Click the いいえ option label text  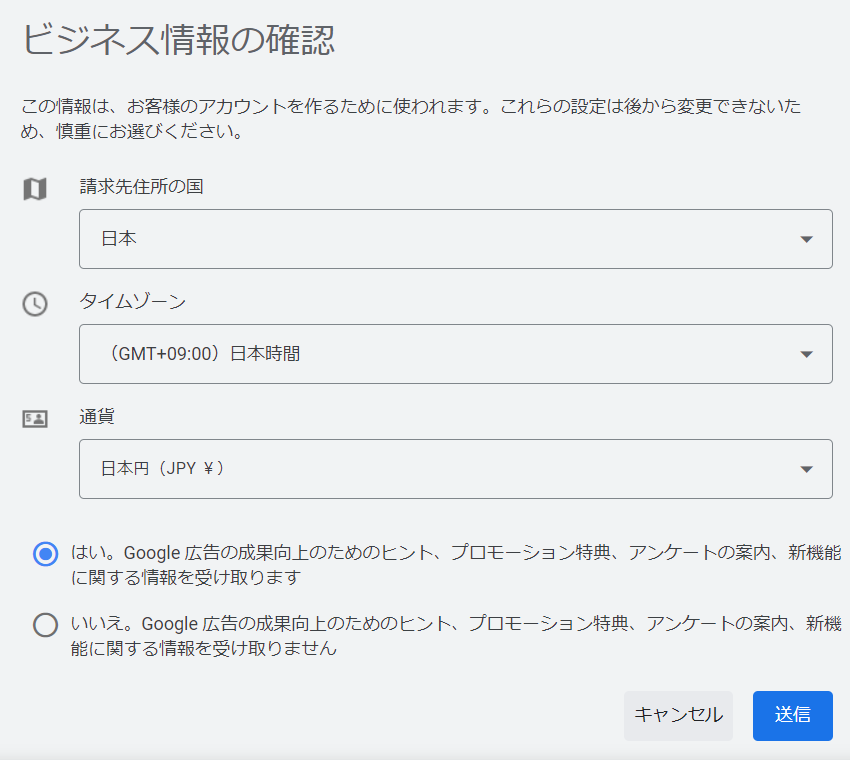click(x=456, y=636)
